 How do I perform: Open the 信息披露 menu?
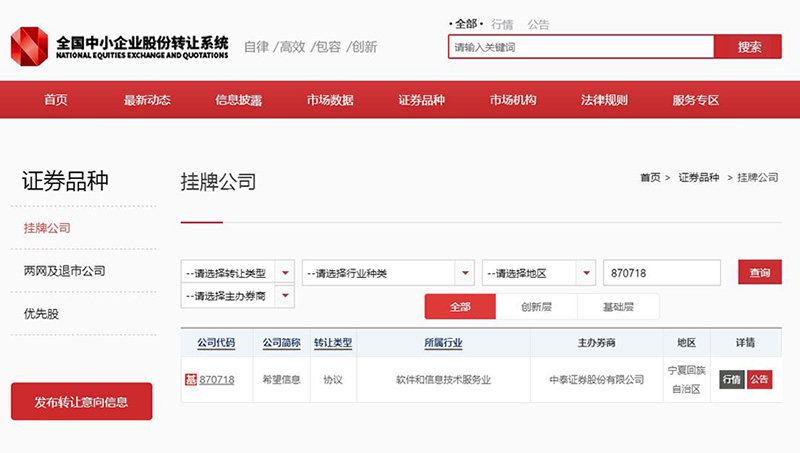pyautogui.click(x=238, y=100)
